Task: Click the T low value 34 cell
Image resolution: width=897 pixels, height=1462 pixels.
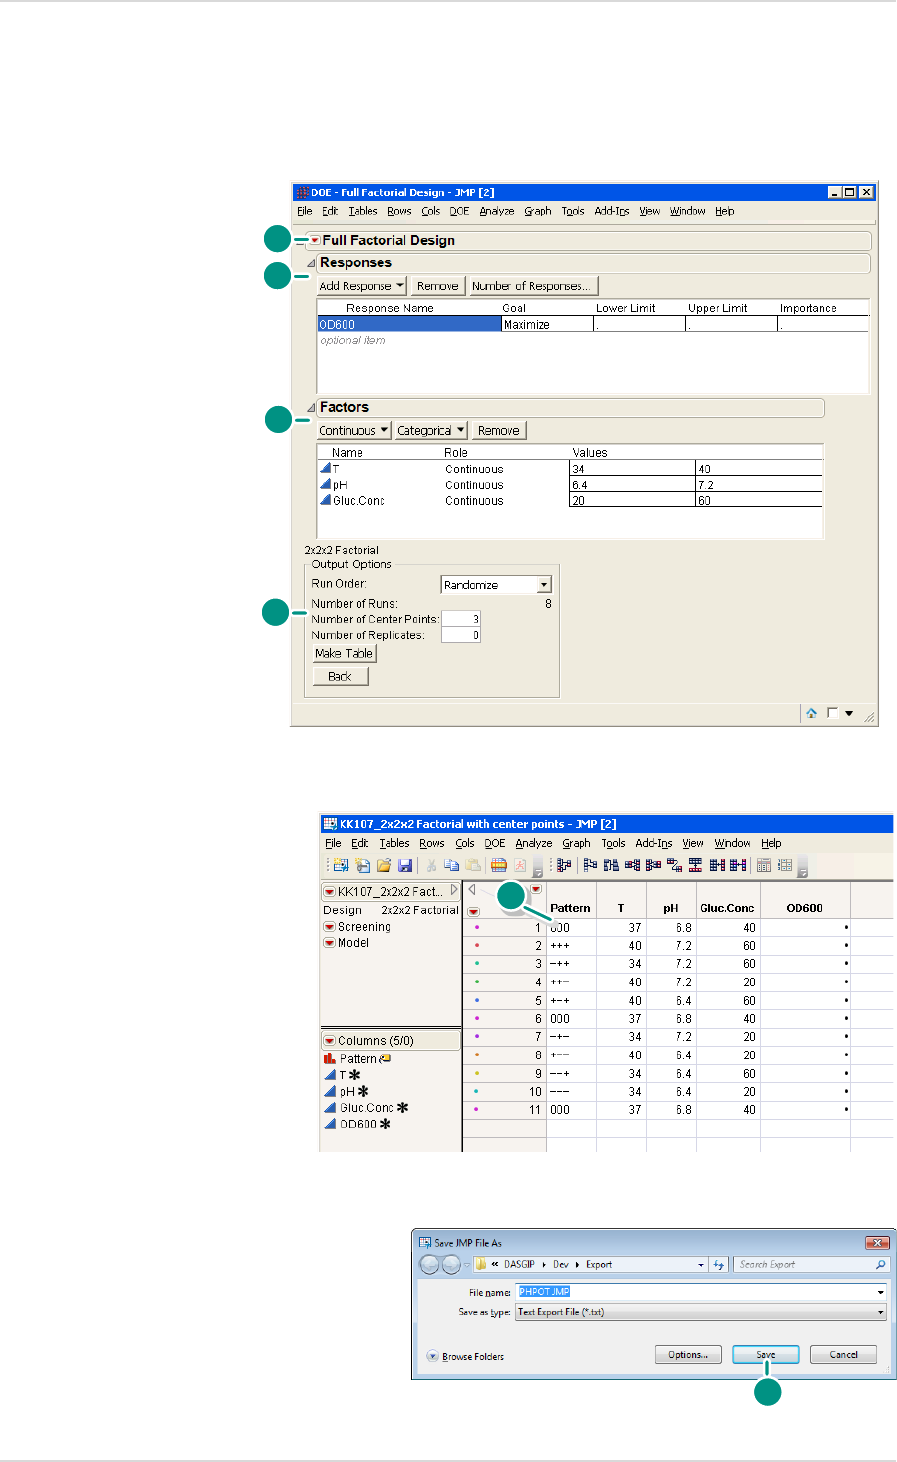Action: click(x=632, y=469)
